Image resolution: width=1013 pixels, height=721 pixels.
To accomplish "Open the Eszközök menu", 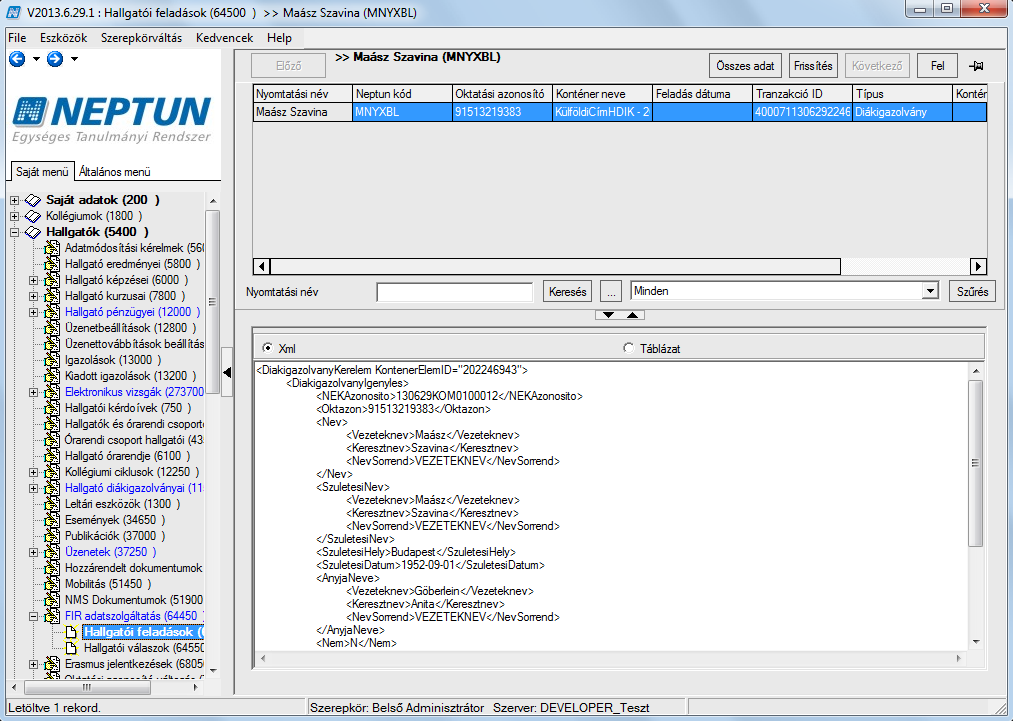I will pyautogui.click(x=63, y=38).
